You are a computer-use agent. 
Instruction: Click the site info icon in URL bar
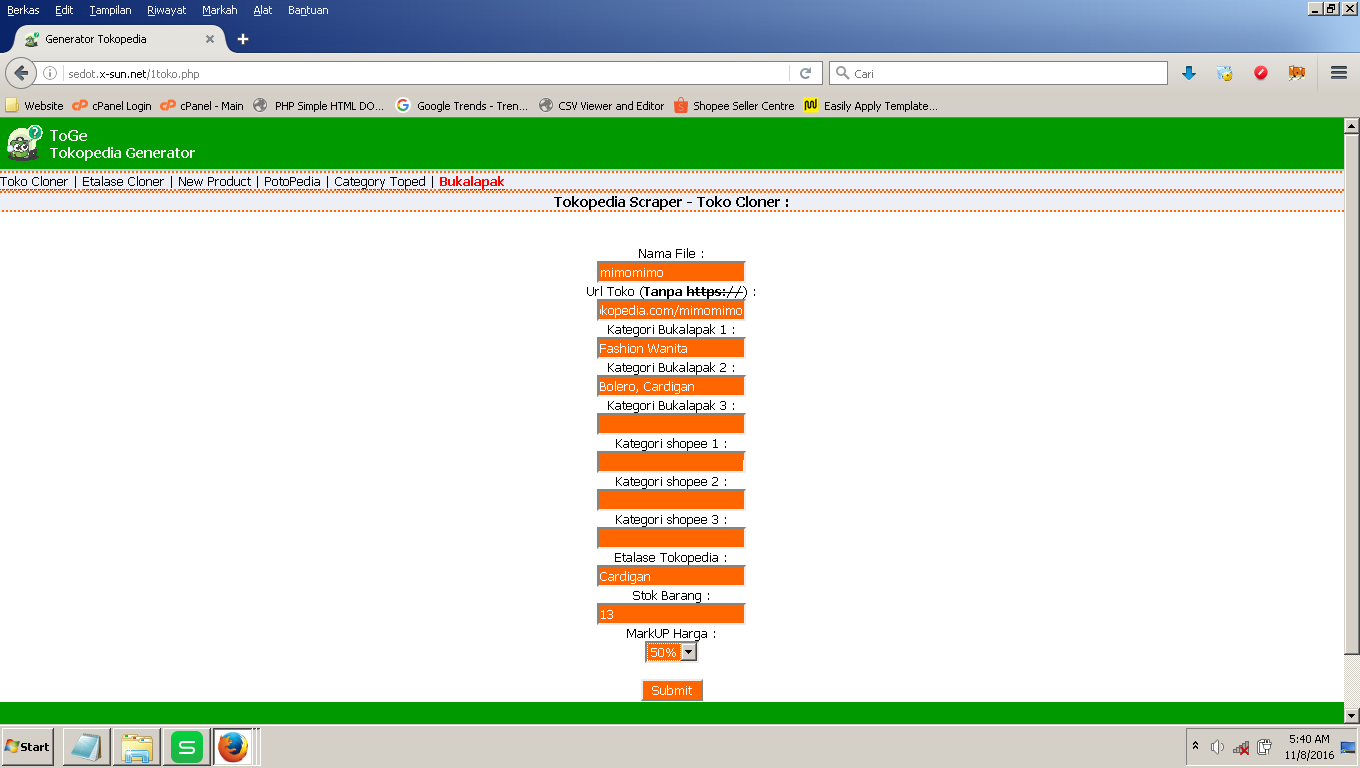(50, 73)
